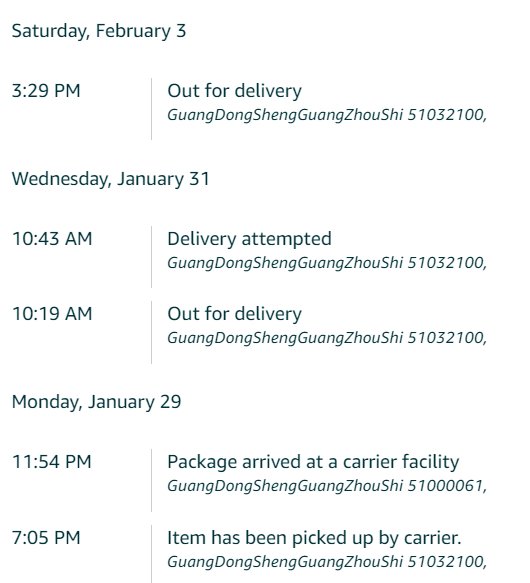530x583 pixels.
Task: Click the Saturday, February 3 date heading
Action: (x=99, y=31)
